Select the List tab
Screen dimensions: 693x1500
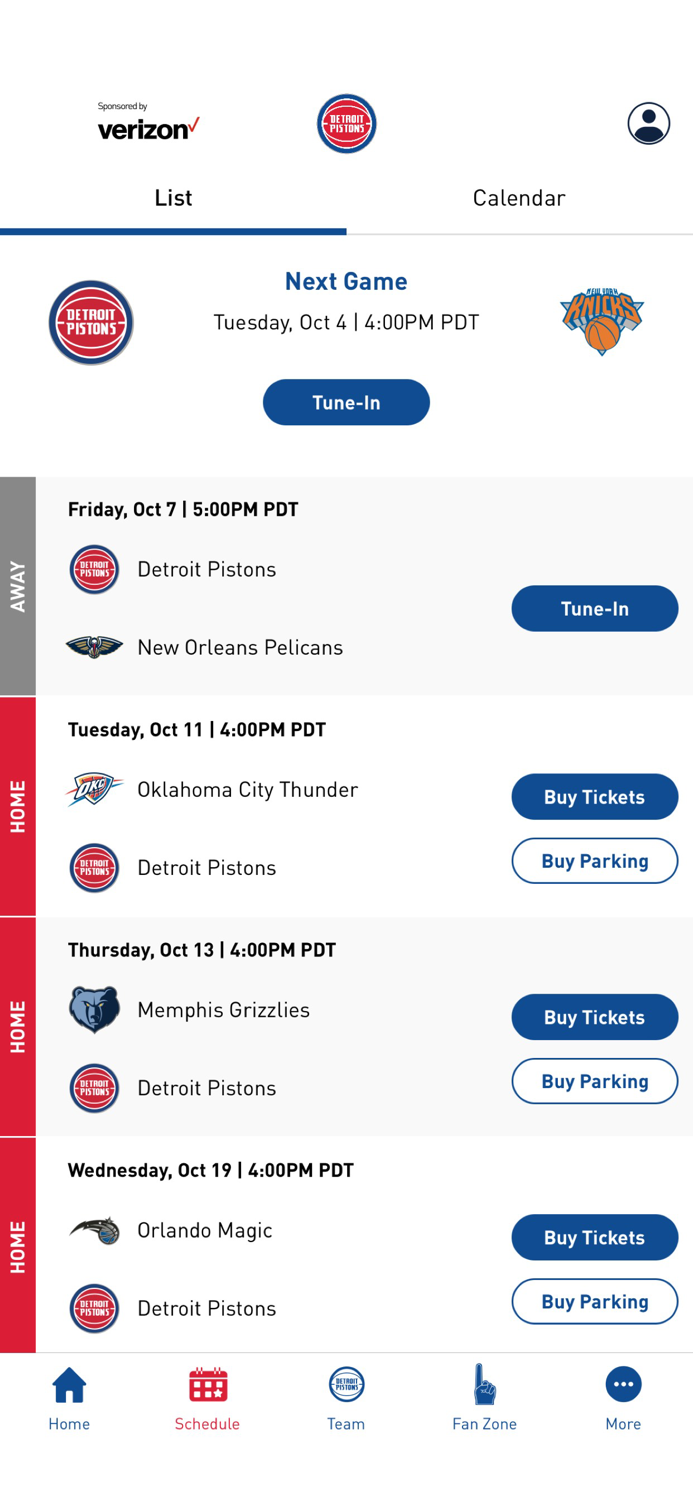(173, 198)
